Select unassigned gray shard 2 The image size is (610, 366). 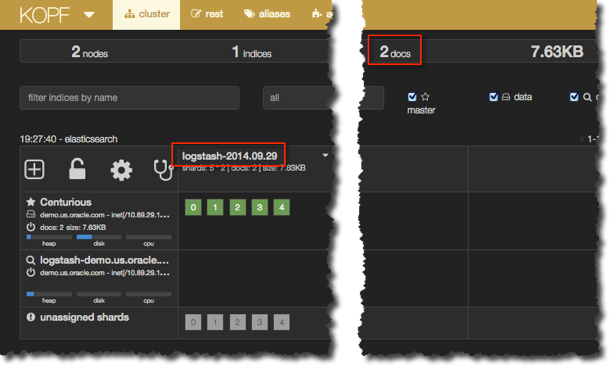pos(237,322)
